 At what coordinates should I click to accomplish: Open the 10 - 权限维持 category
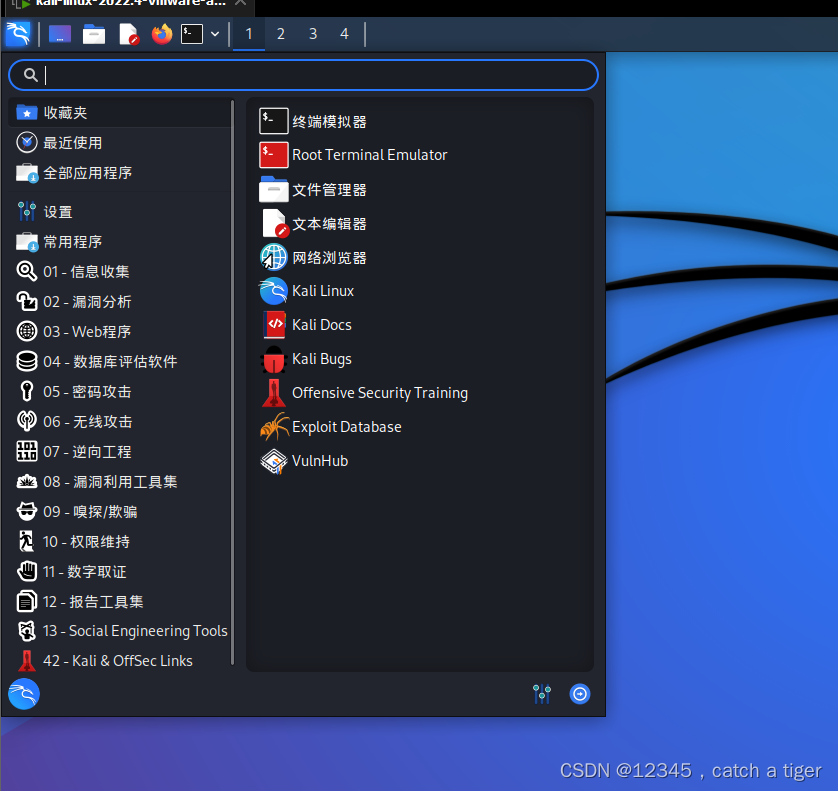pyautogui.click(x=120, y=541)
